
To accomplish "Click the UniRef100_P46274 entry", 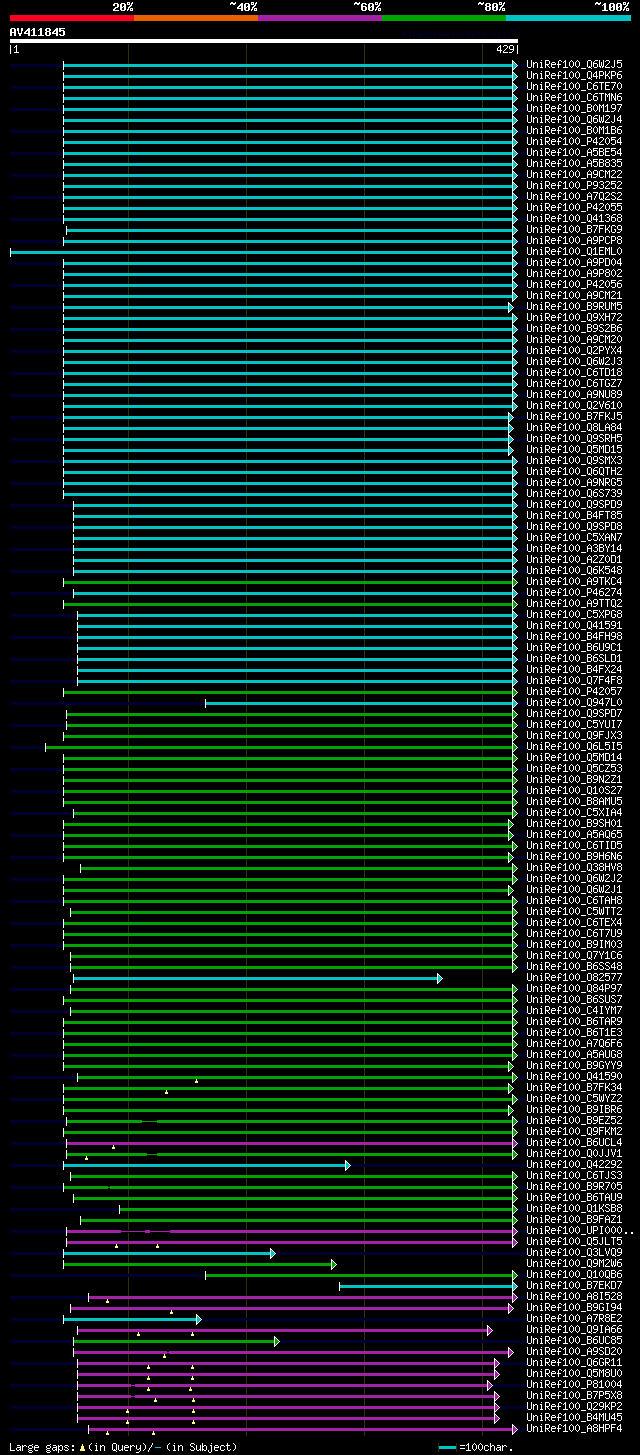I will point(574,592).
